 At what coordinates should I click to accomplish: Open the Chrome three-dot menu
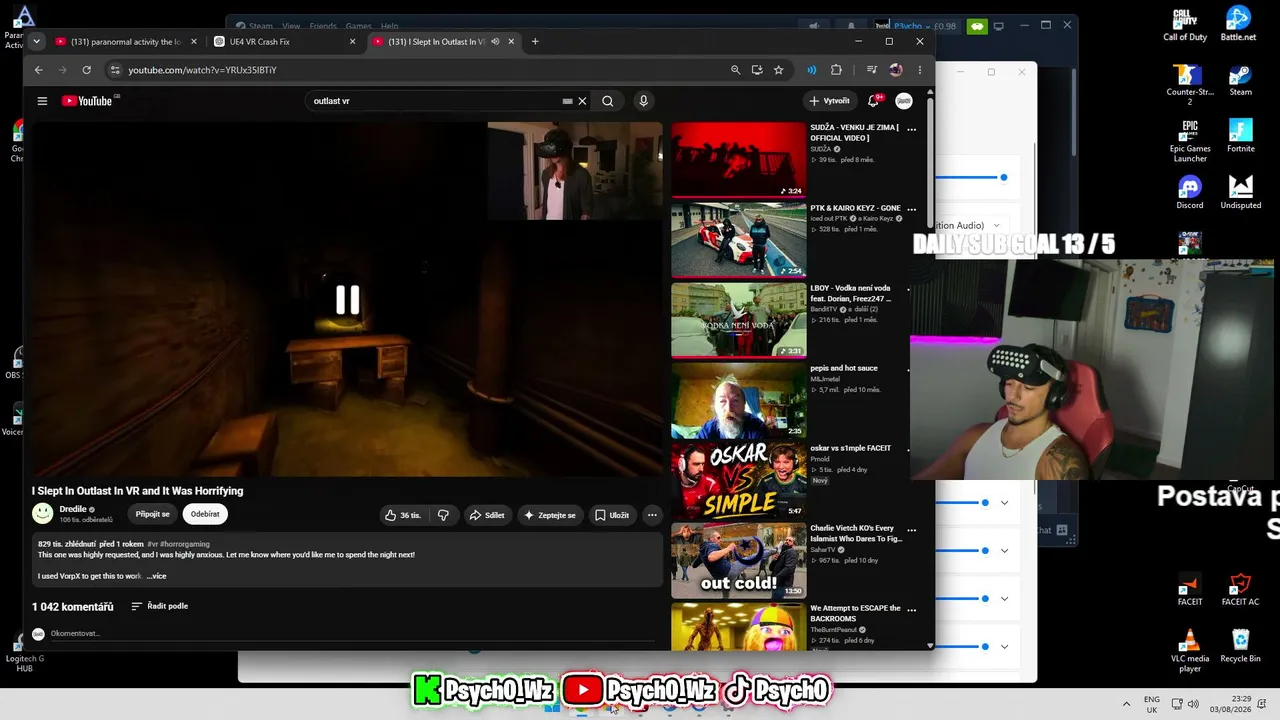[x=920, y=70]
